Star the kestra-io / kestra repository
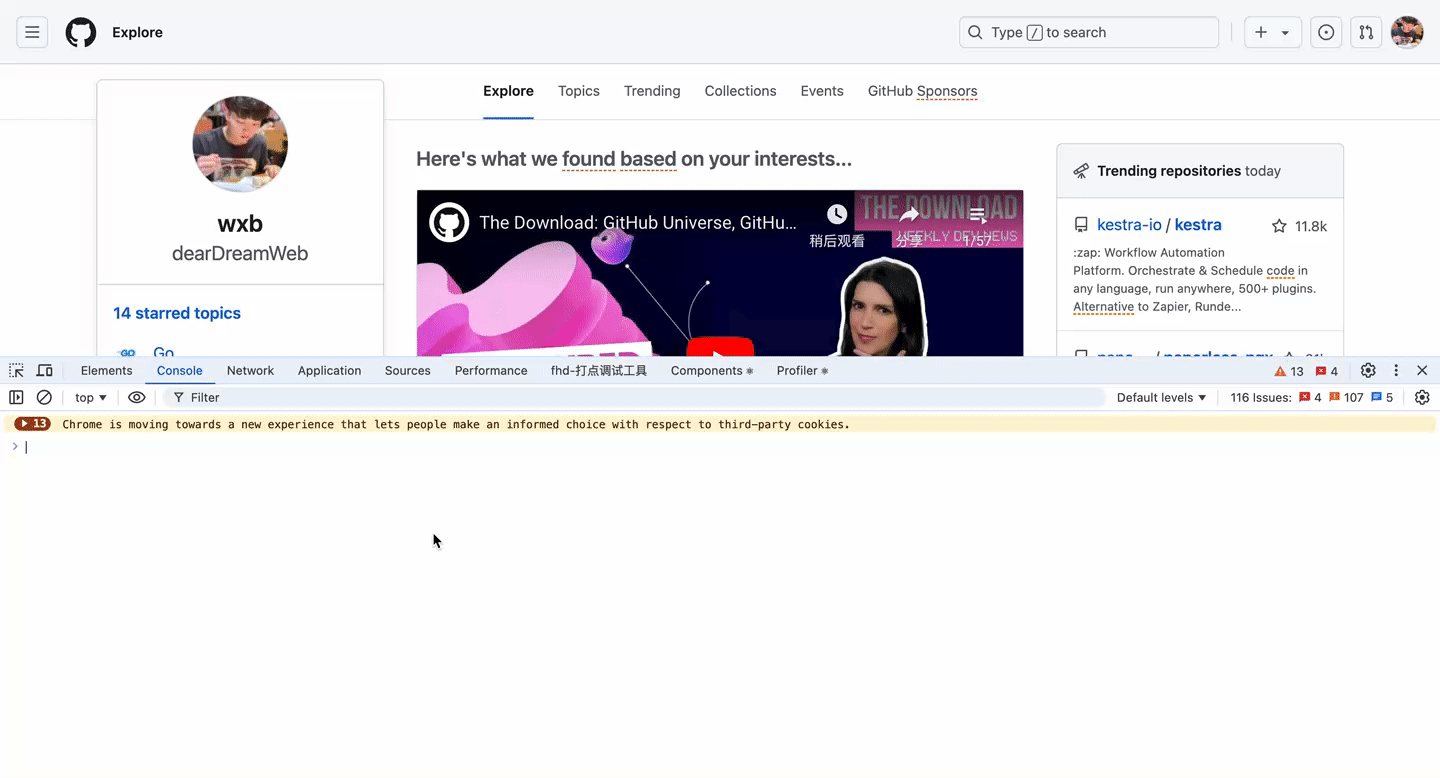The width and height of the screenshot is (1440, 778). [x=1279, y=226]
